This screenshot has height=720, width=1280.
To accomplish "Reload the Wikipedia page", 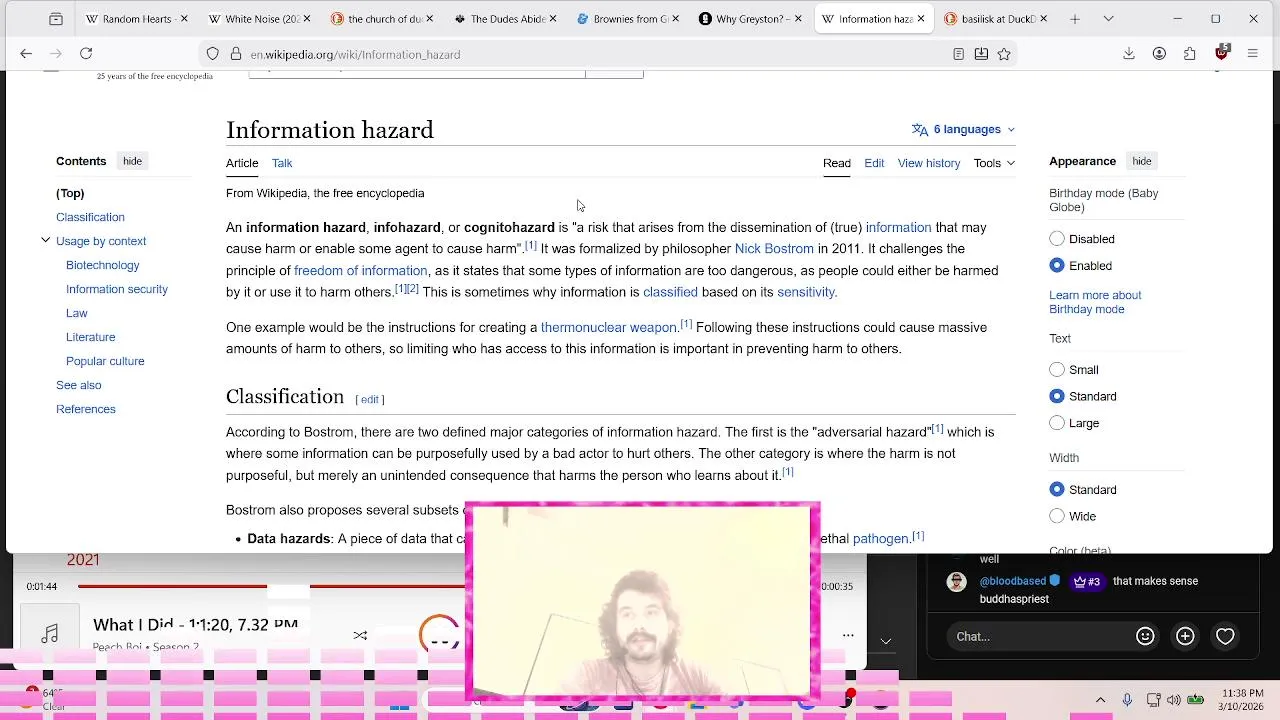I will pos(86,54).
